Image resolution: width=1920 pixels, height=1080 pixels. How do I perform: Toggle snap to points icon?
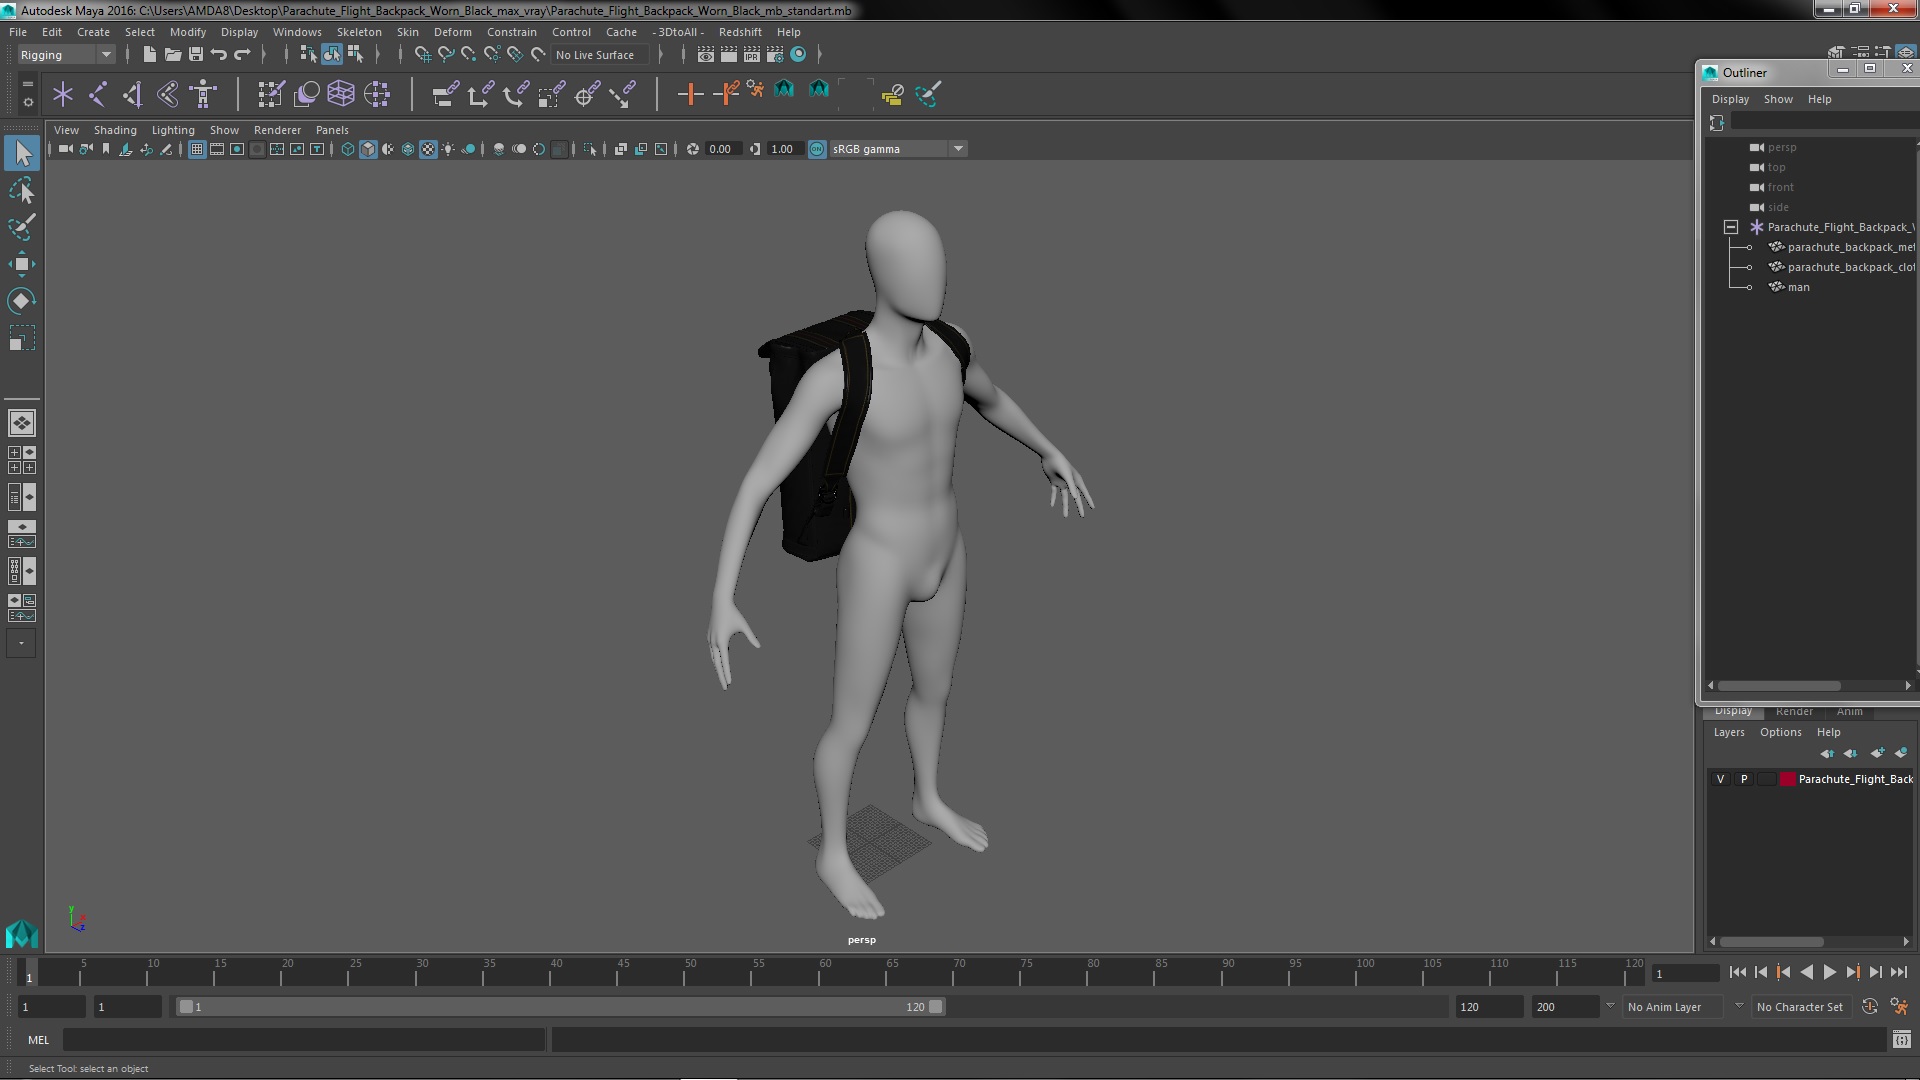(469, 55)
